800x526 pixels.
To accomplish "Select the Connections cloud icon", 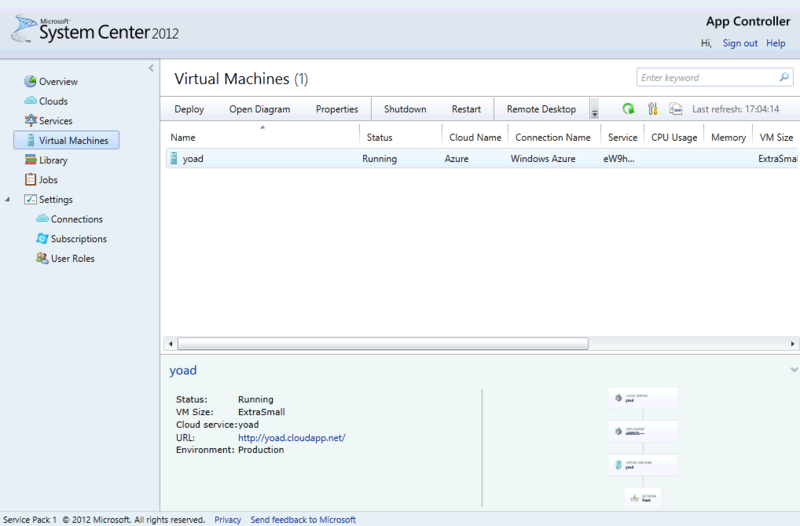I will [x=42, y=218].
